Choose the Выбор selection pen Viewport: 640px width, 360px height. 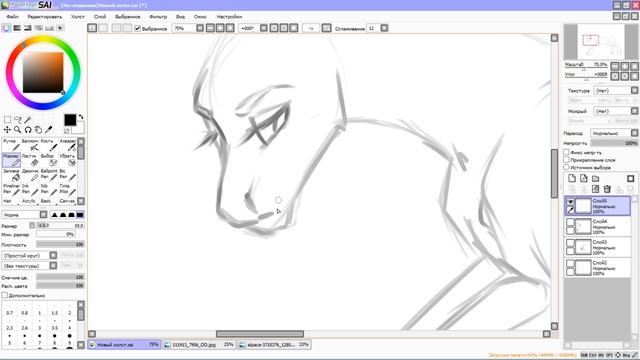[49, 160]
